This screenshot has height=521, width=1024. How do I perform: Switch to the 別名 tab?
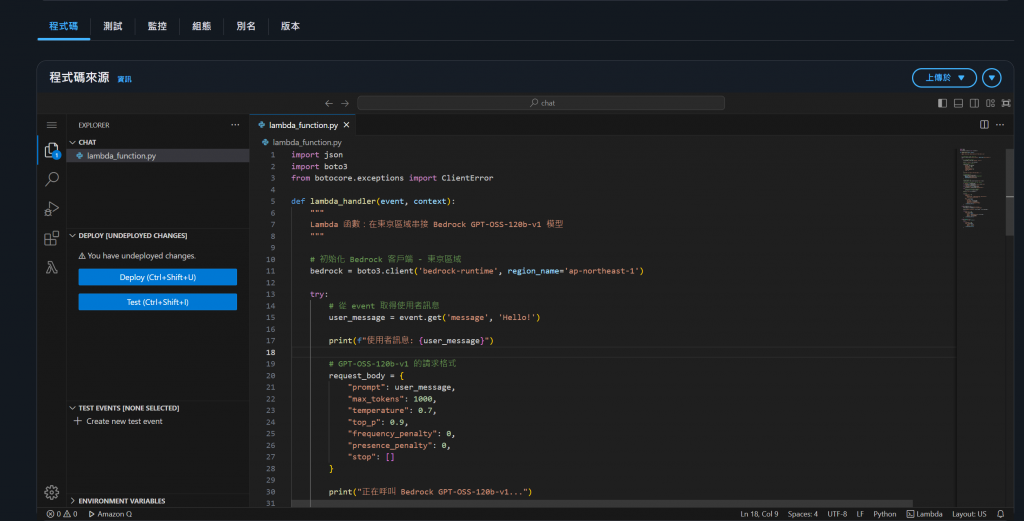(x=246, y=26)
